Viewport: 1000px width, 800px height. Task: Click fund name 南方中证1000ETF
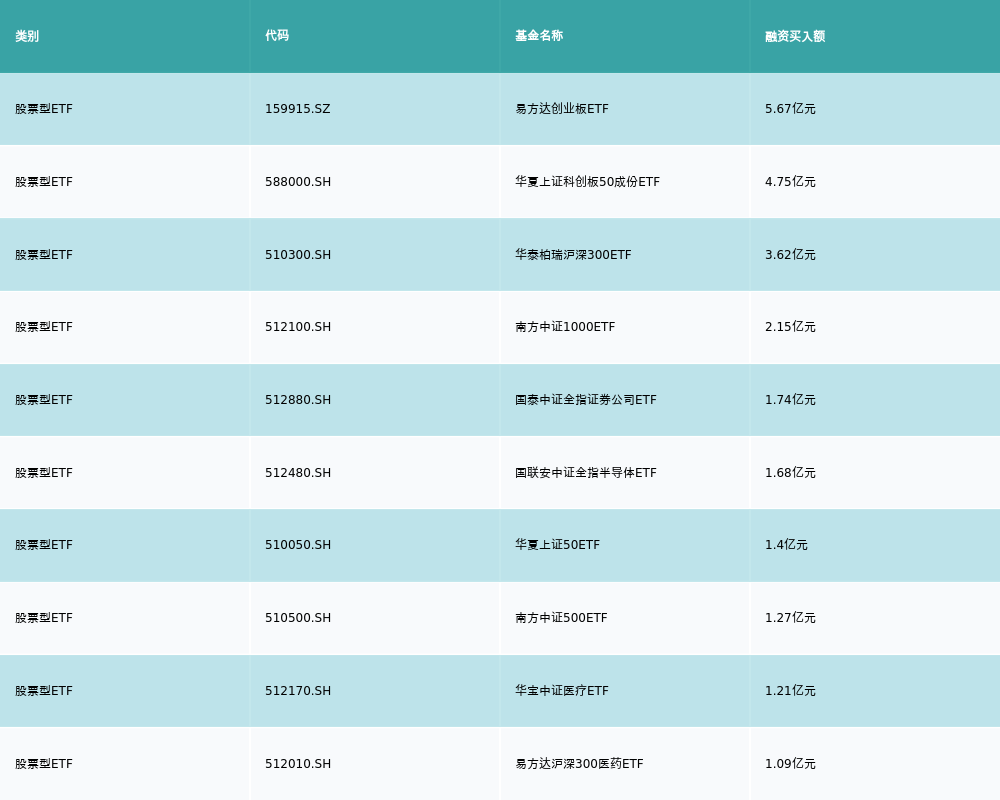coord(565,327)
